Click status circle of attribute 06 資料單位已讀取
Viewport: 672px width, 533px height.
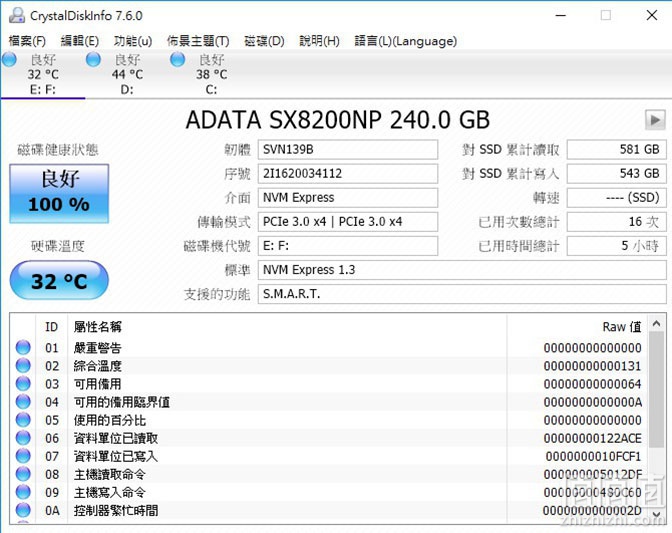[23, 438]
